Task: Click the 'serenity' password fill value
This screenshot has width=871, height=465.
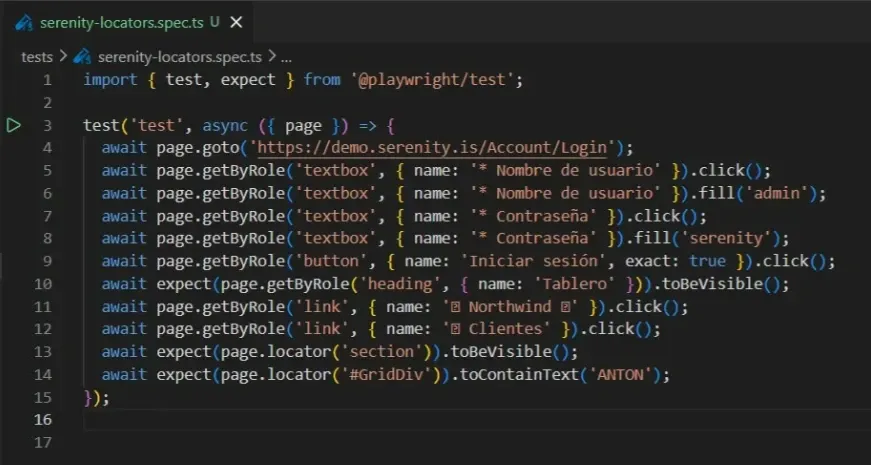Action: 727,238
